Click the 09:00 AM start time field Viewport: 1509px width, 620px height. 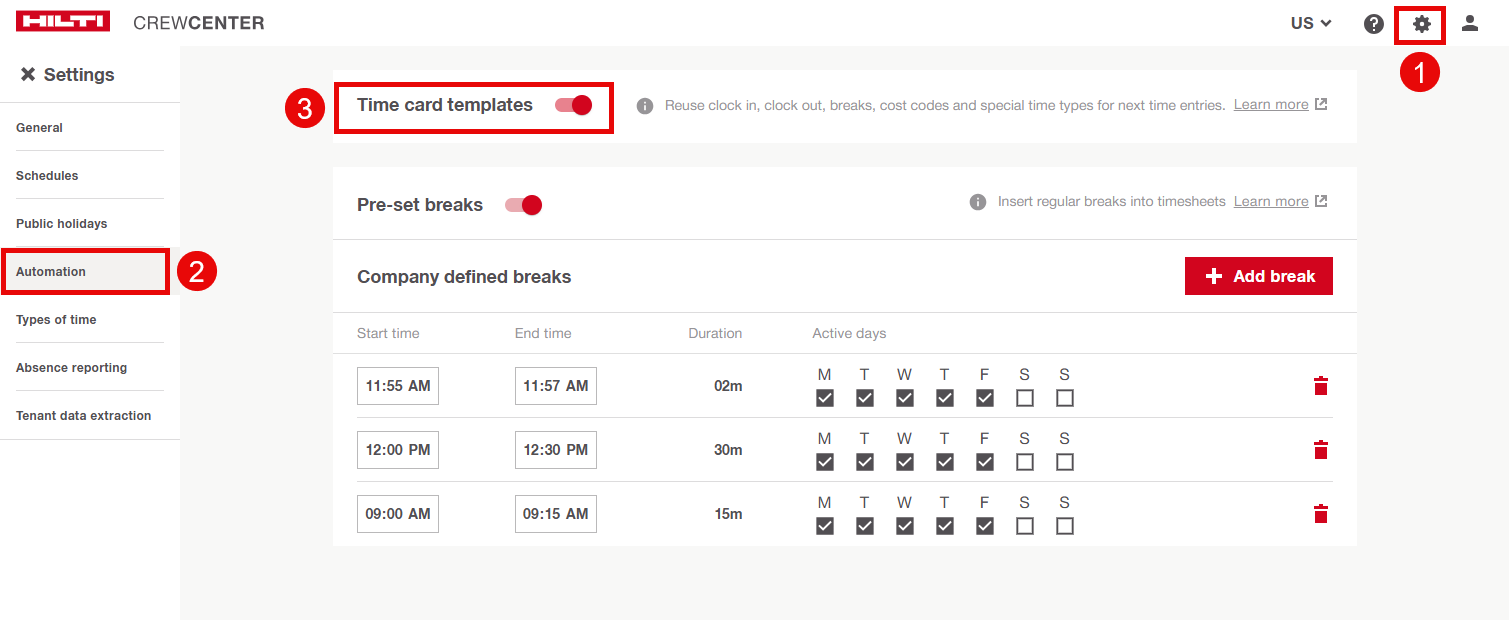tap(397, 514)
